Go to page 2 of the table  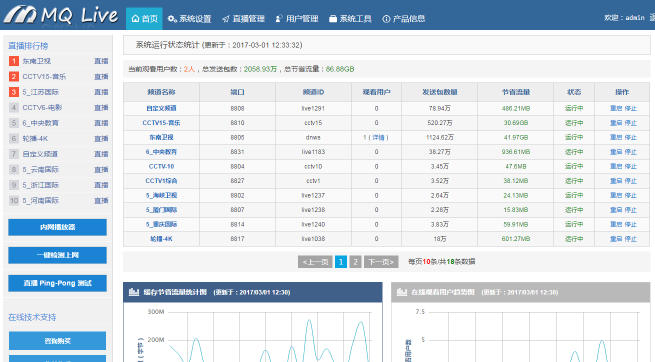(355, 262)
